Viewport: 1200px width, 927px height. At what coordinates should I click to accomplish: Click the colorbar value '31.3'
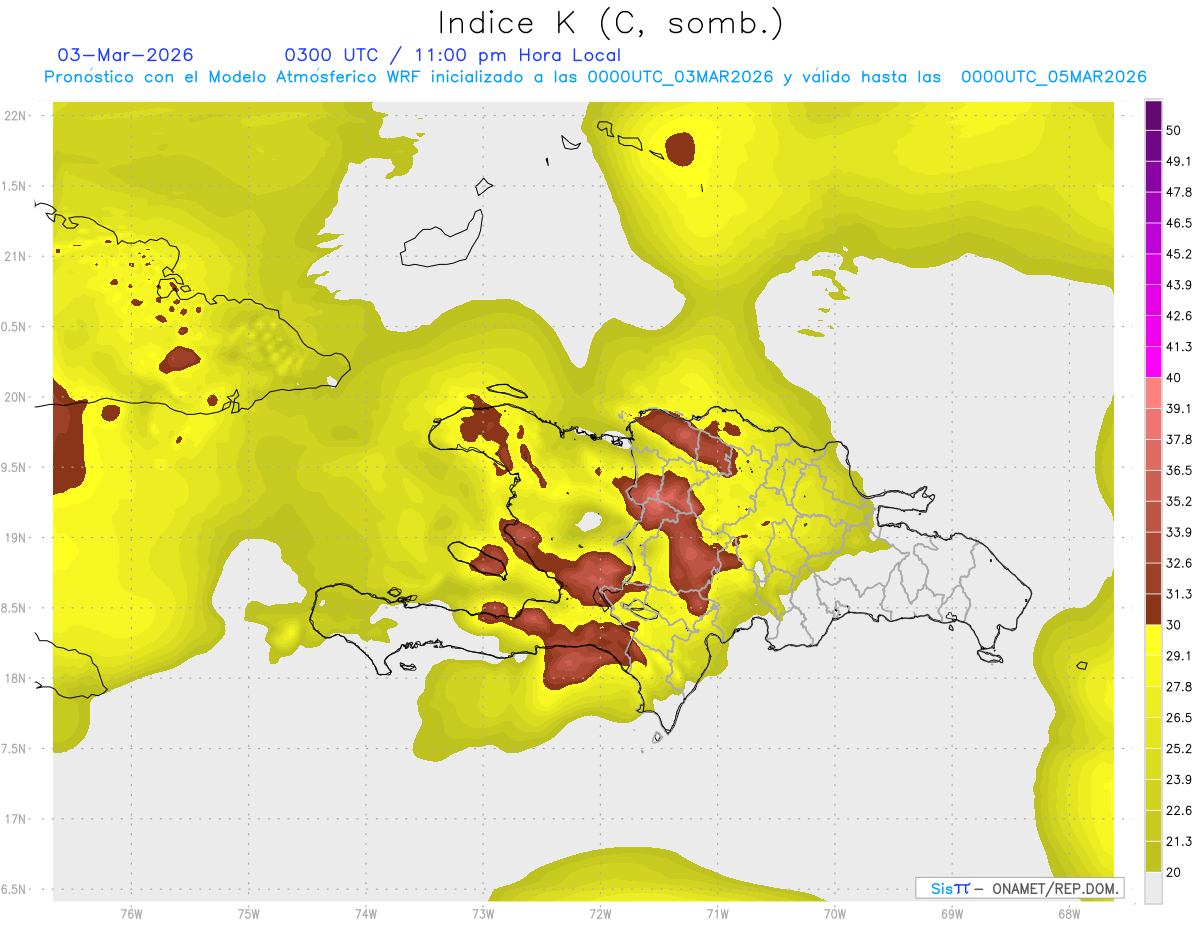coord(1179,594)
